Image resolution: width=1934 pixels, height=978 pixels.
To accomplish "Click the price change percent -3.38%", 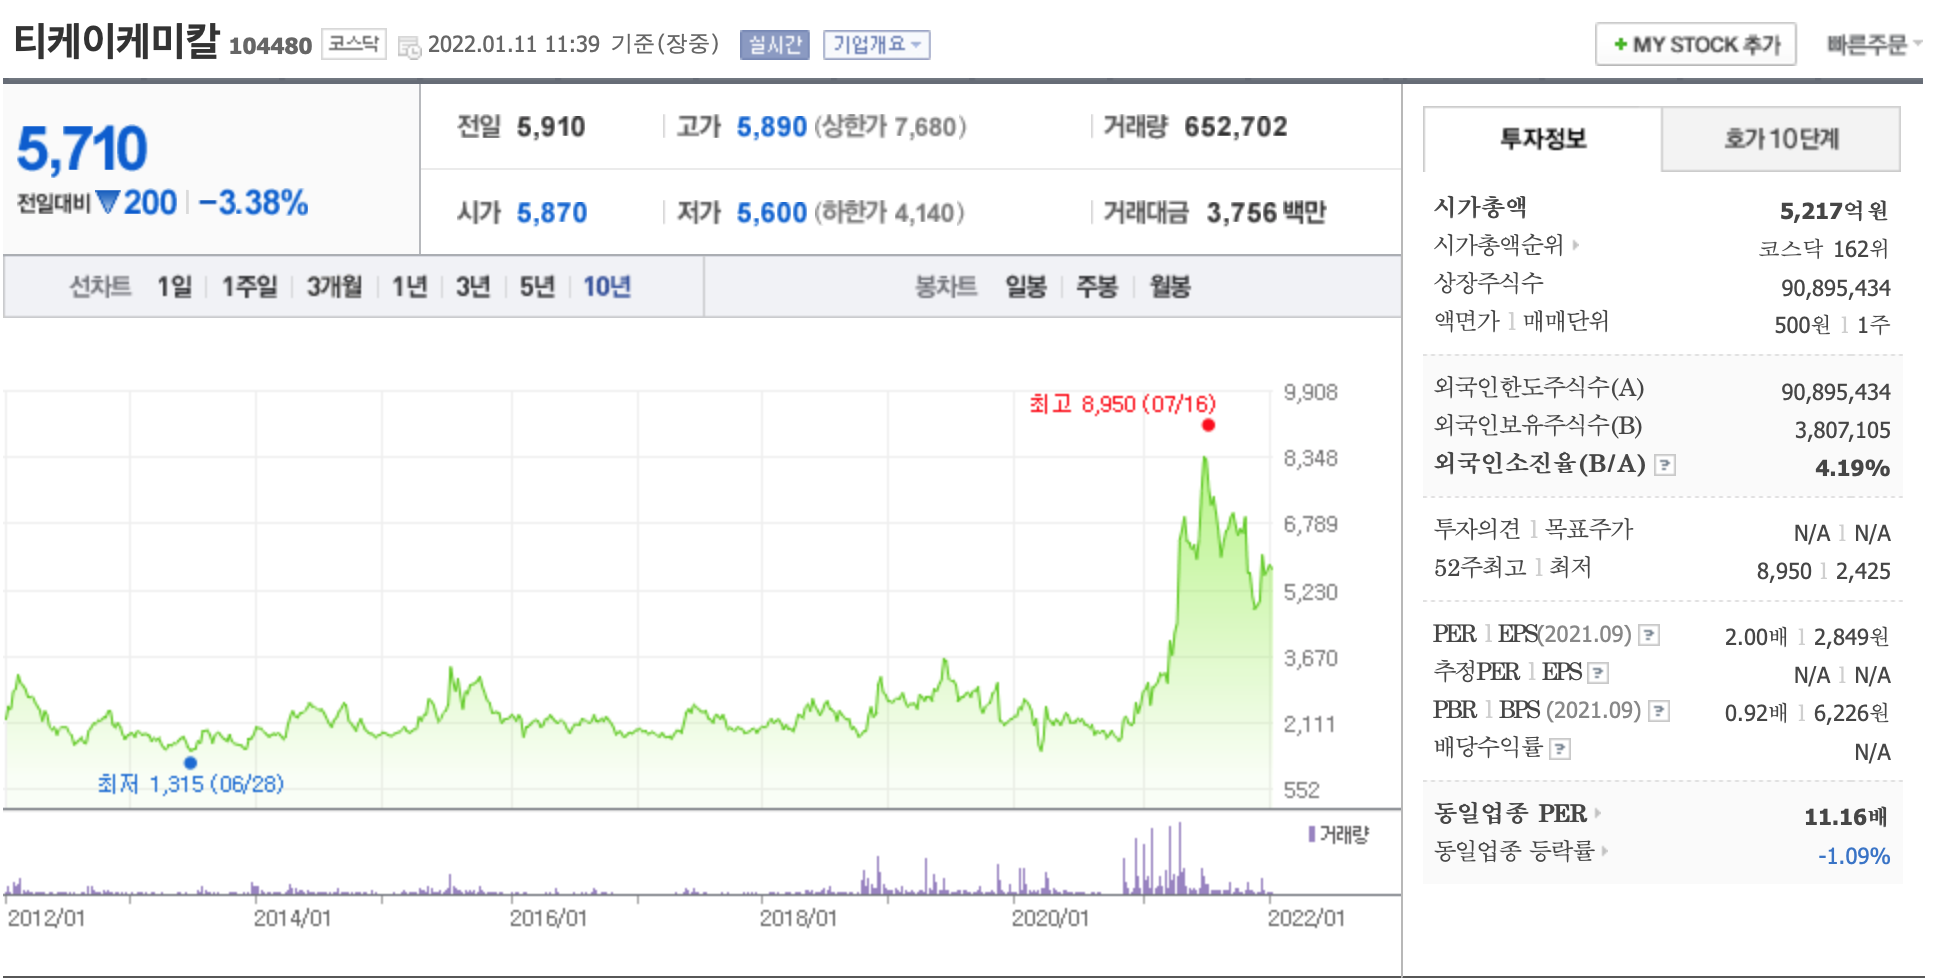I will tap(253, 203).
